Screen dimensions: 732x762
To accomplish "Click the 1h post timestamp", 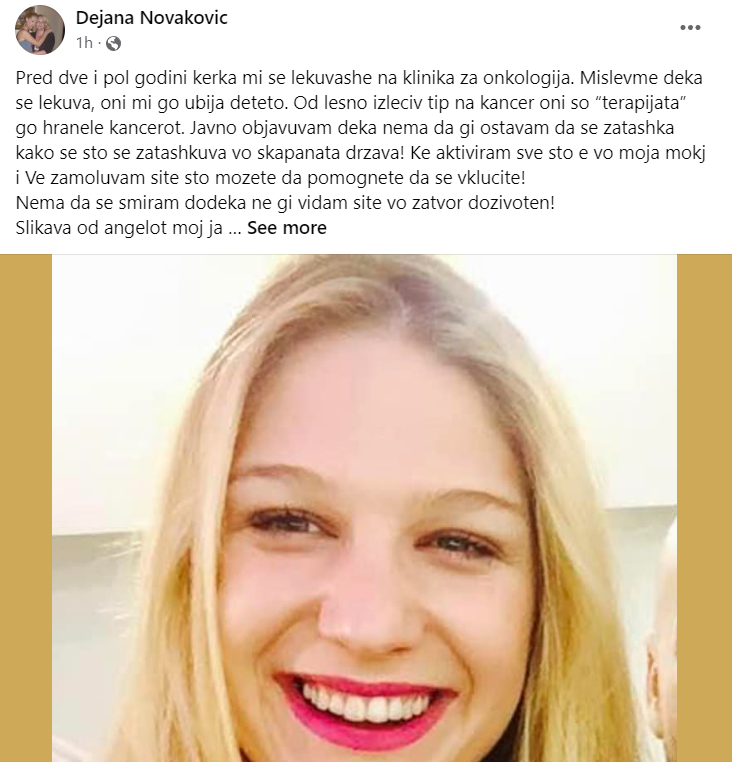I will pyautogui.click(x=84, y=43).
